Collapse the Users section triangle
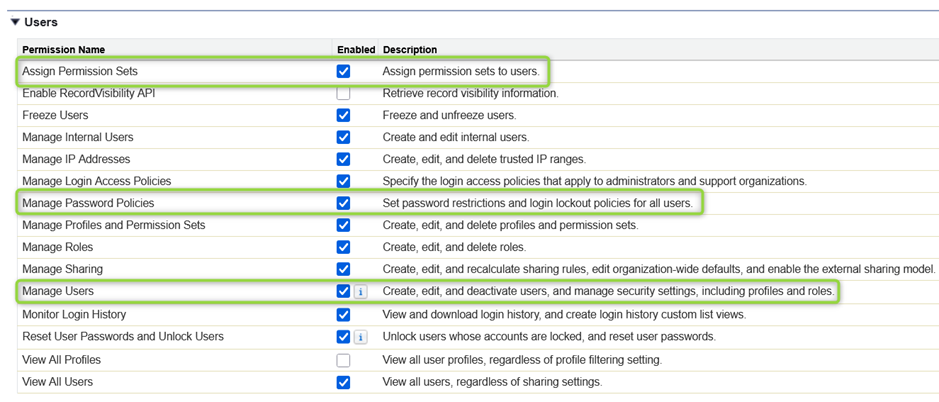The width and height of the screenshot is (939, 402). click(x=15, y=22)
